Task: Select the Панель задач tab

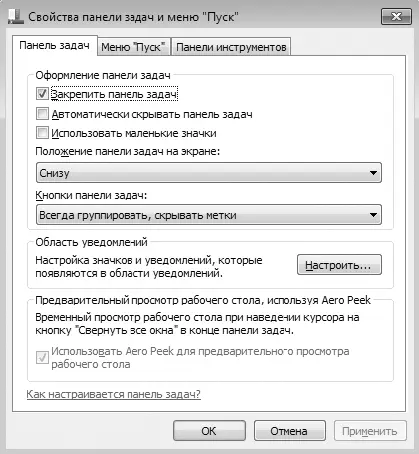Action: (x=55, y=45)
